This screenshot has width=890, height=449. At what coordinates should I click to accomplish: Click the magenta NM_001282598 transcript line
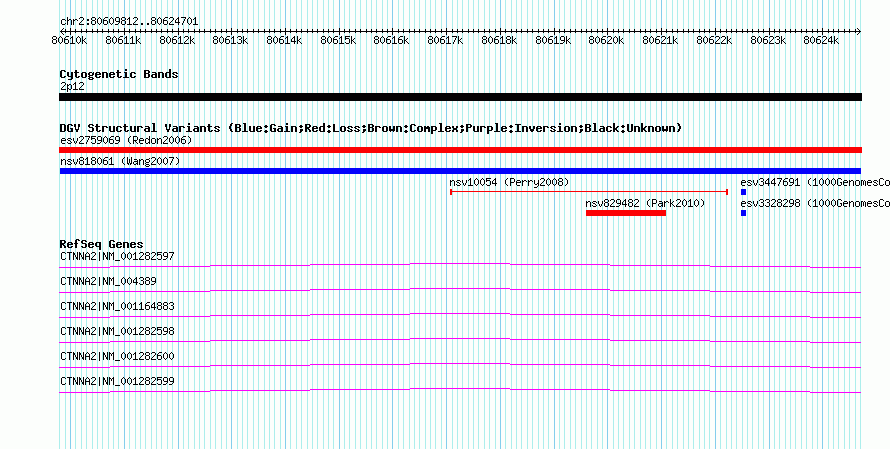tap(460, 340)
